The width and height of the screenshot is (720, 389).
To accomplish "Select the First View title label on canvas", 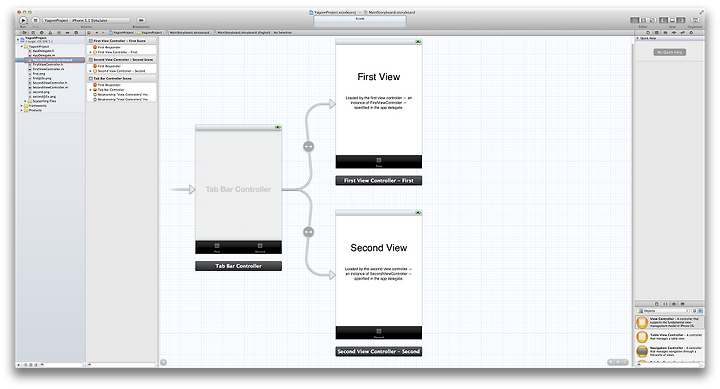I will pos(379,77).
